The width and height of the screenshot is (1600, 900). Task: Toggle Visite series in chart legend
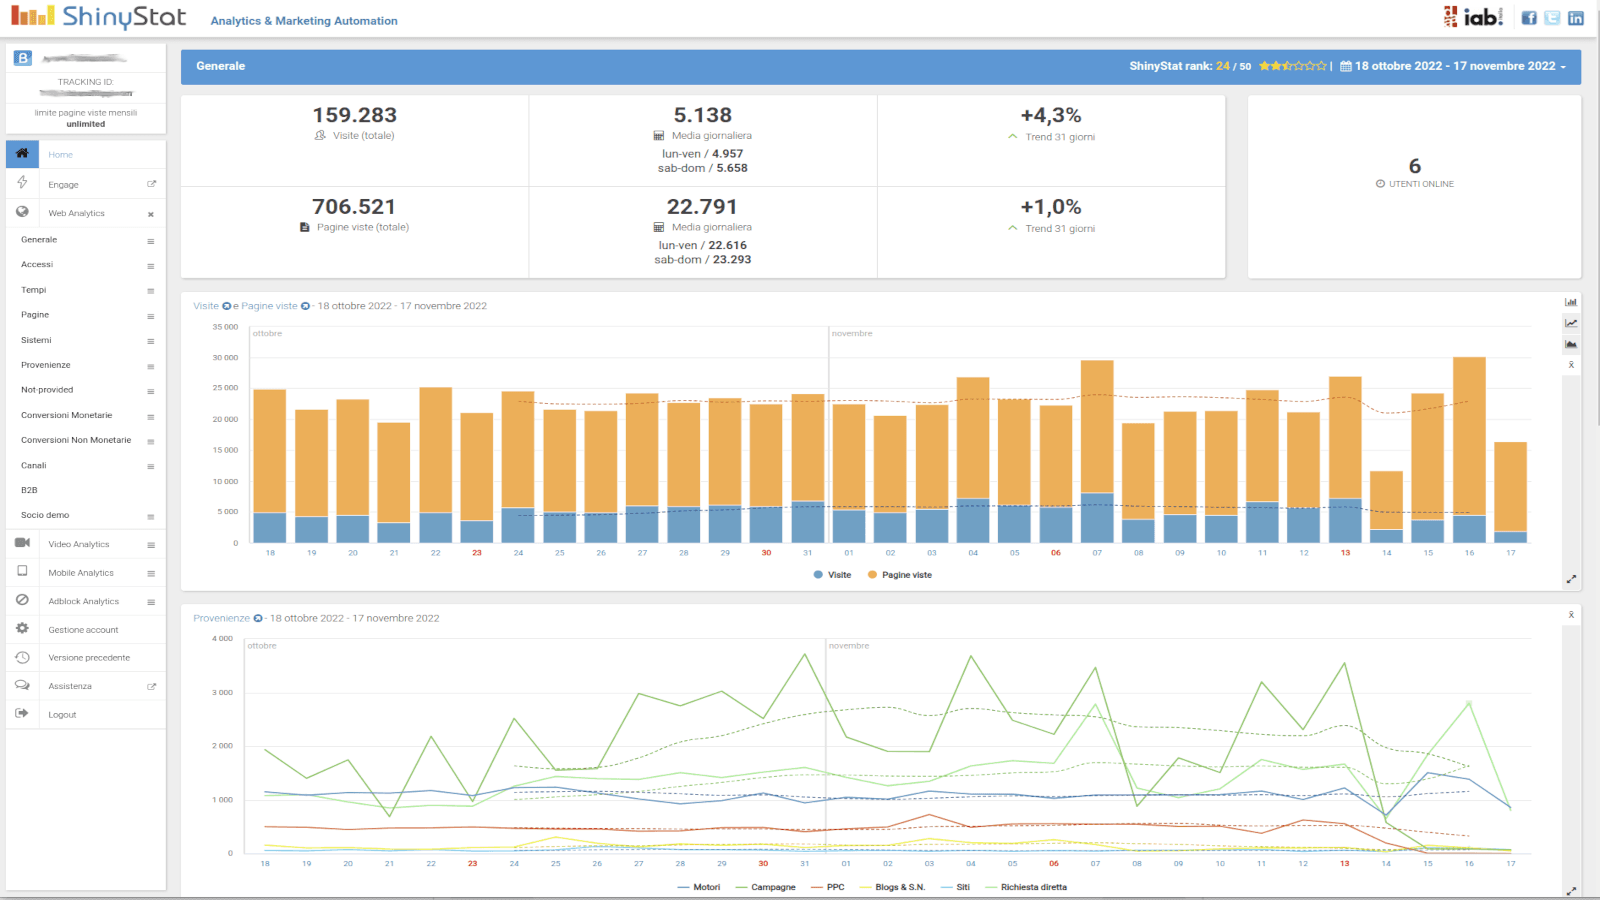click(833, 575)
